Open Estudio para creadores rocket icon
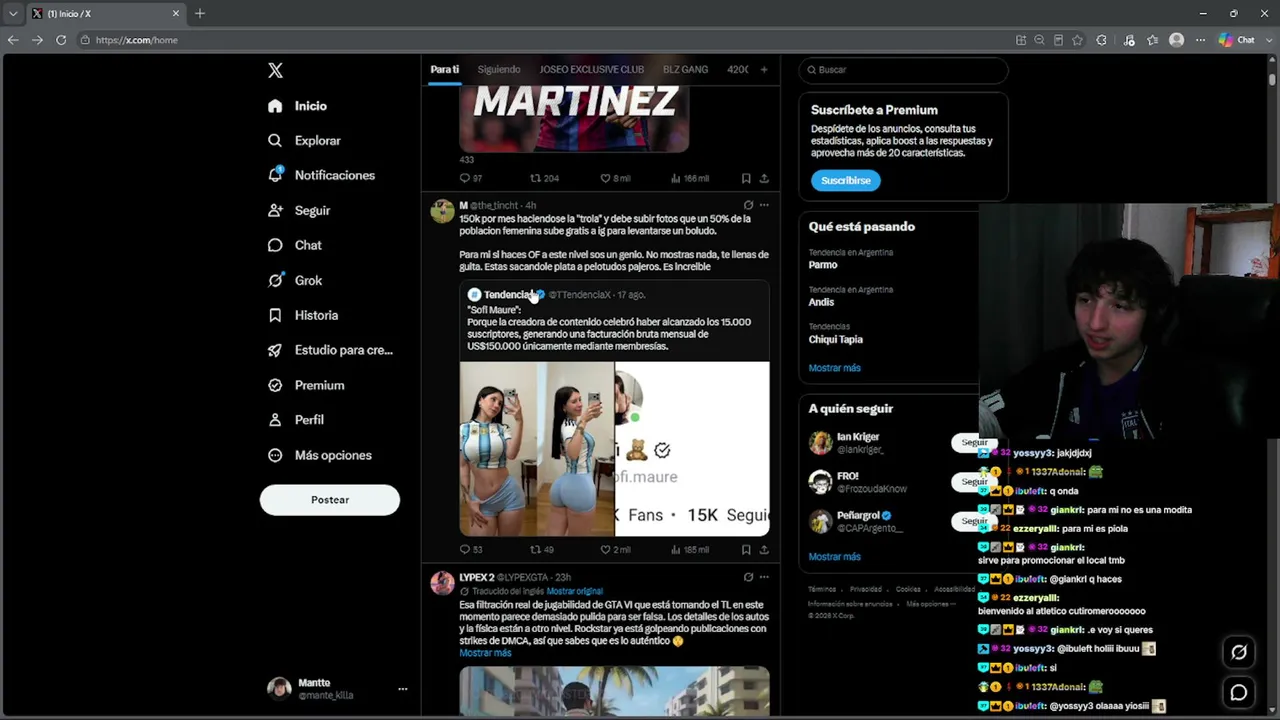 pyautogui.click(x=275, y=350)
